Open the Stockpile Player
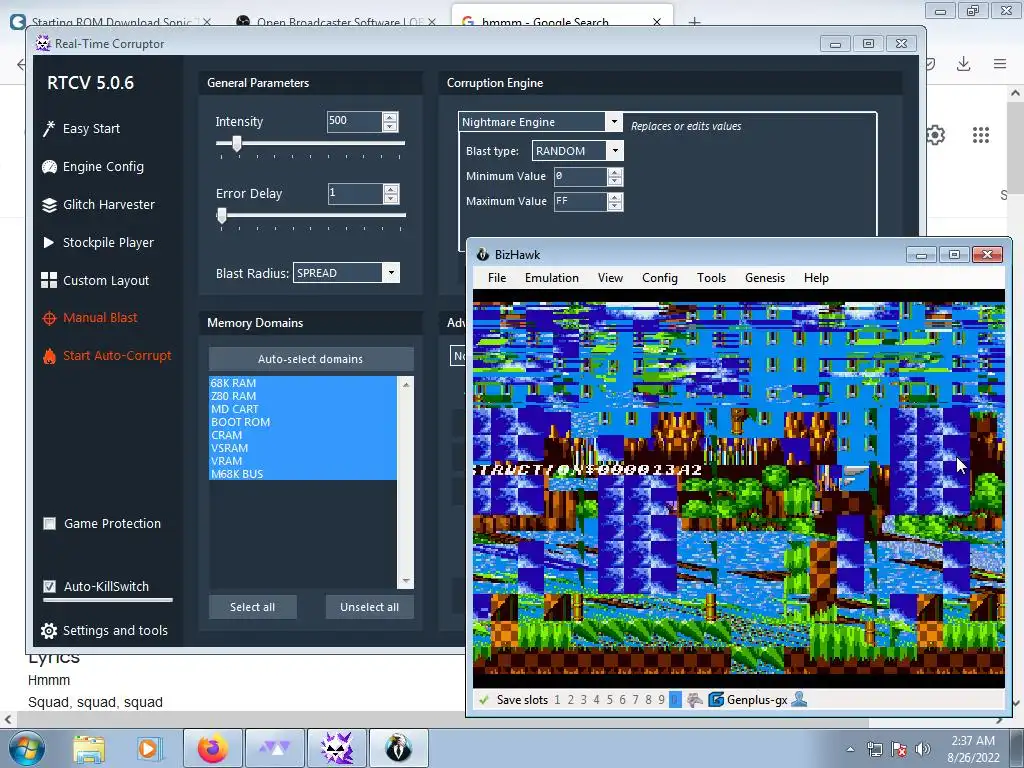Image resolution: width=1024 pixels, height=768 pixels. (98, 242)
